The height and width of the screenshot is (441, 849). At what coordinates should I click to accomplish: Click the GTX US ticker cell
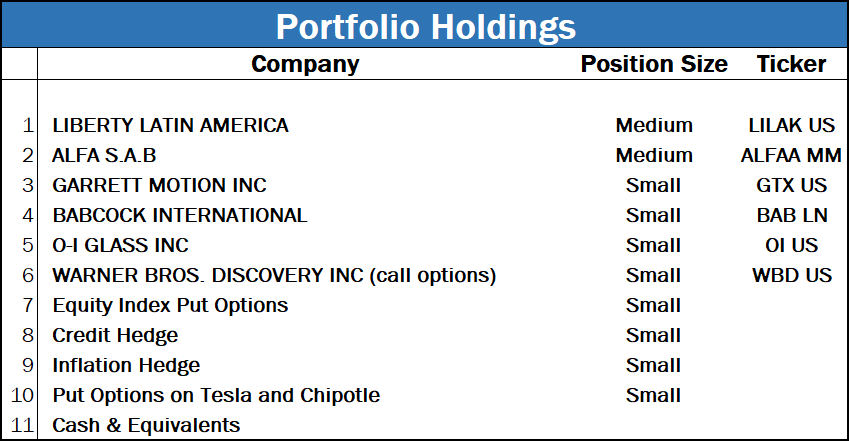(791, 186)
